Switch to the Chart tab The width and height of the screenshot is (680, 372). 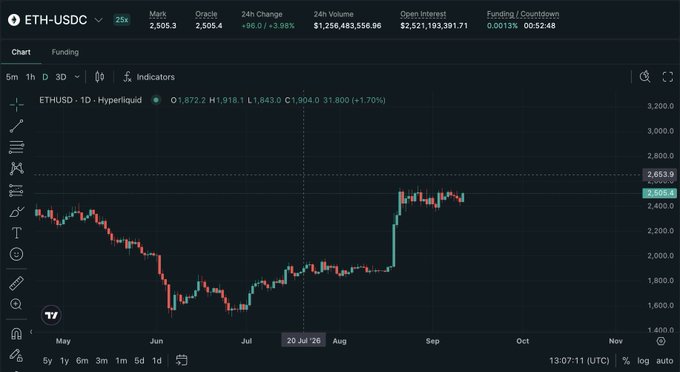(x=21, y=52)
